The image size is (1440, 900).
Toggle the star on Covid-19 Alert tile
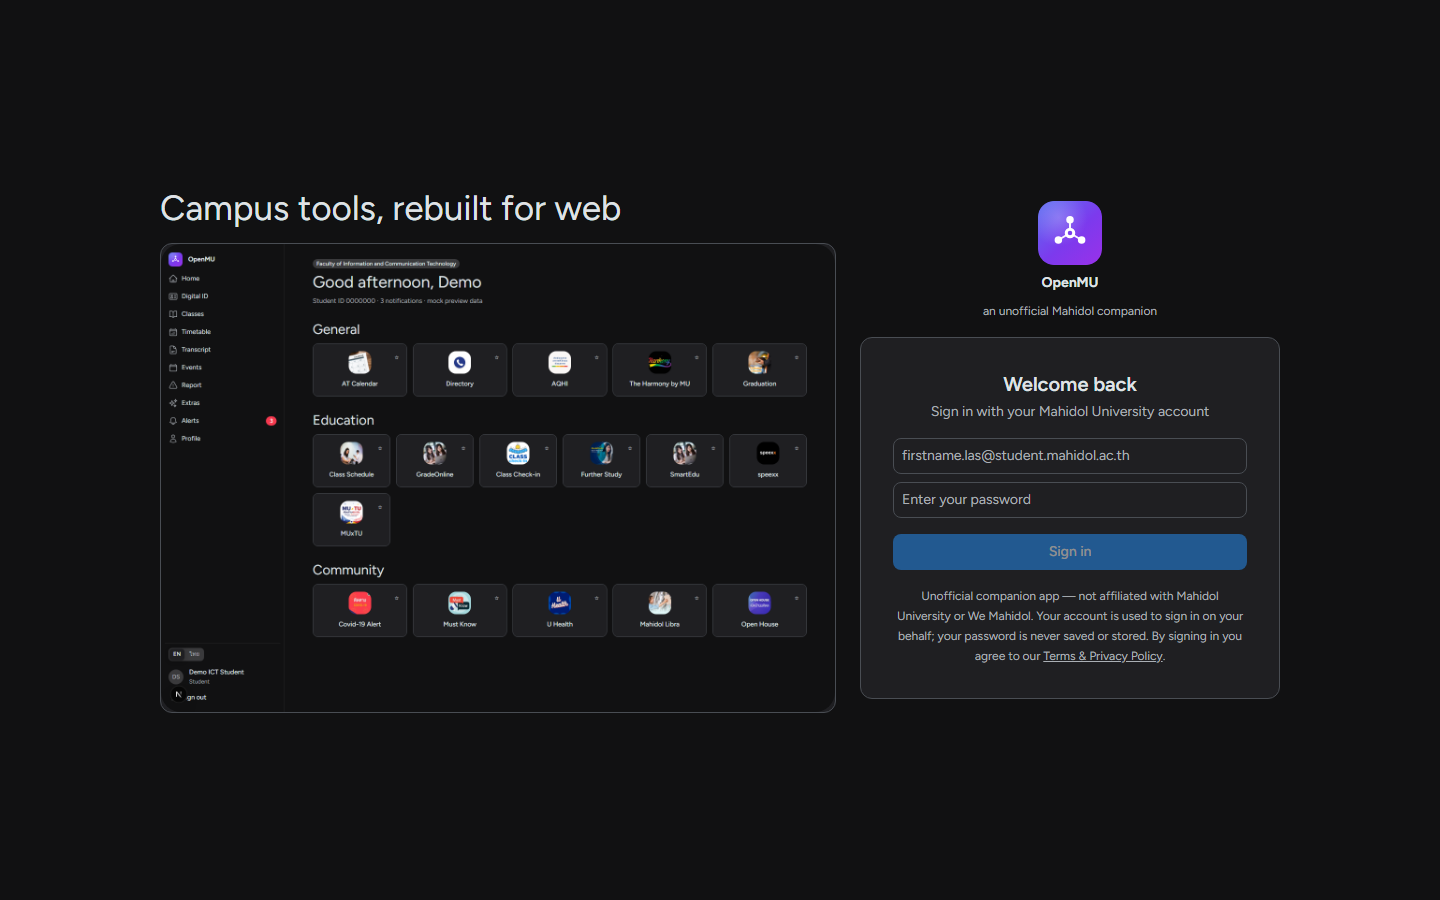point(397,598)
